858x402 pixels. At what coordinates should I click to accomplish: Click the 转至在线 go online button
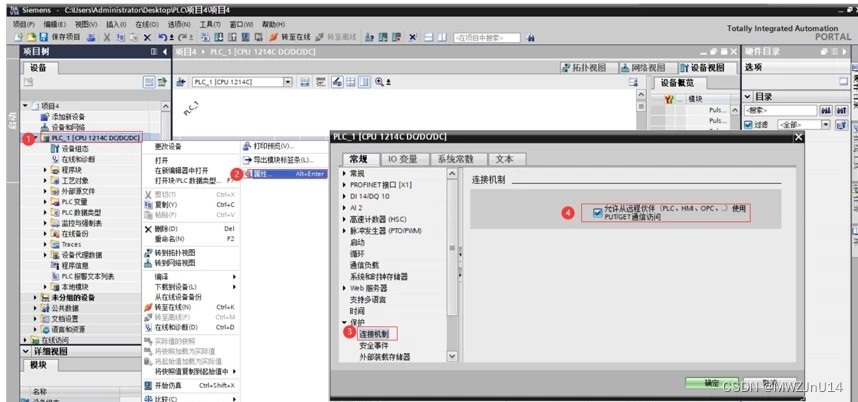(290, 37)
